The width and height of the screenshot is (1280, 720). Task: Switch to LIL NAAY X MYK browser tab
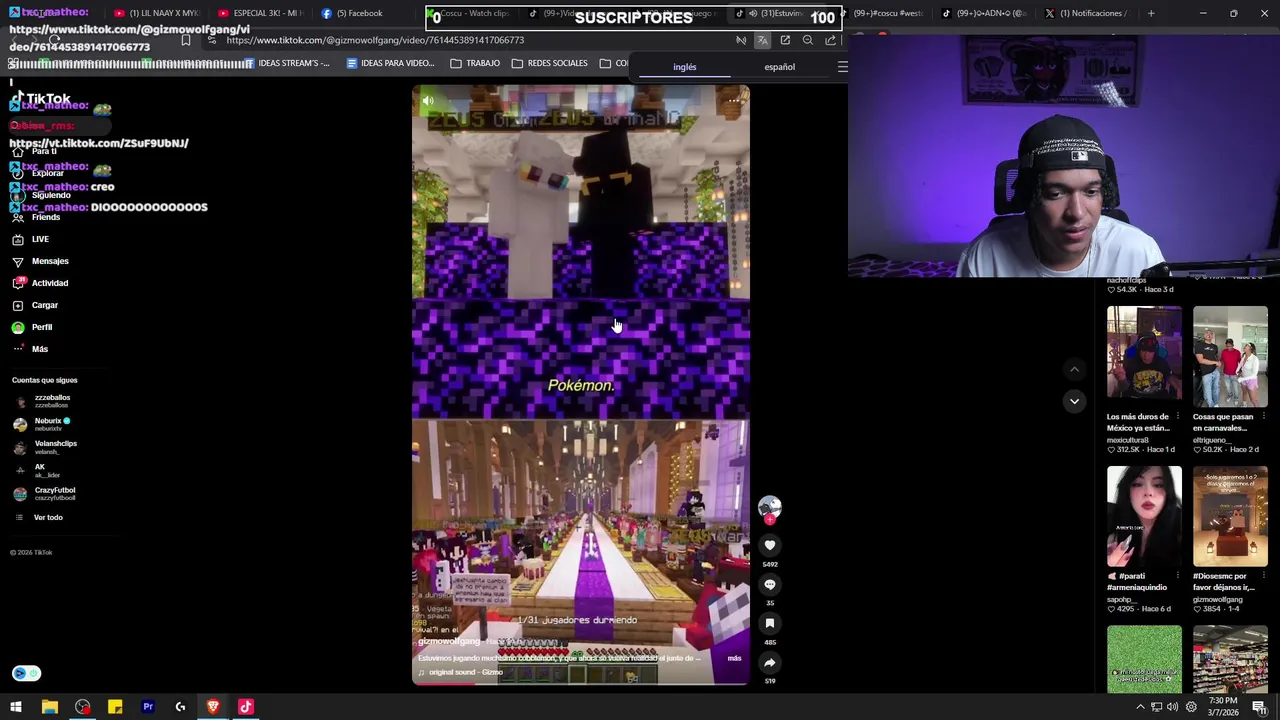pyautogui.click(x=157, y=13)
